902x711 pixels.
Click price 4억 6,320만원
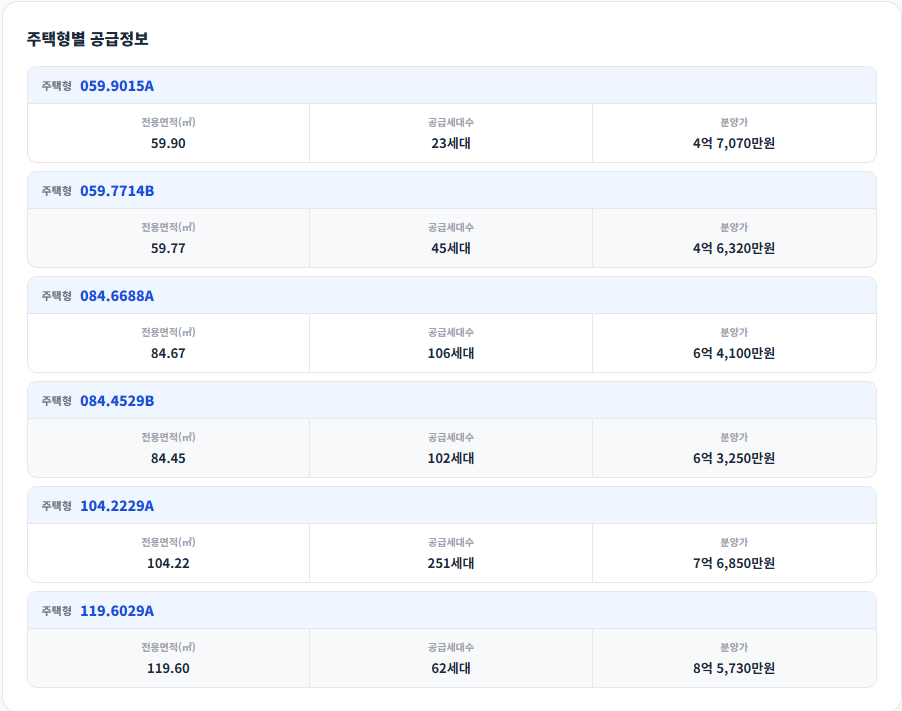(734, 249)
